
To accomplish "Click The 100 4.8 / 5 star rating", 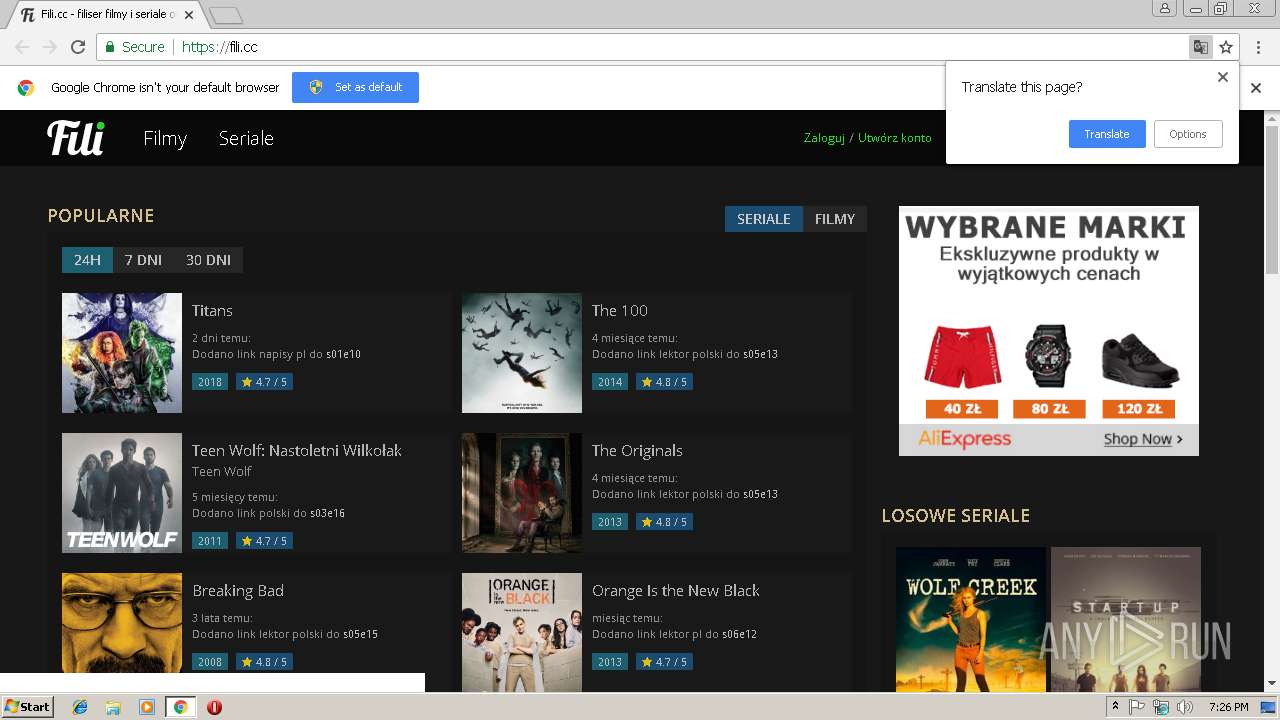I will 664,382.
